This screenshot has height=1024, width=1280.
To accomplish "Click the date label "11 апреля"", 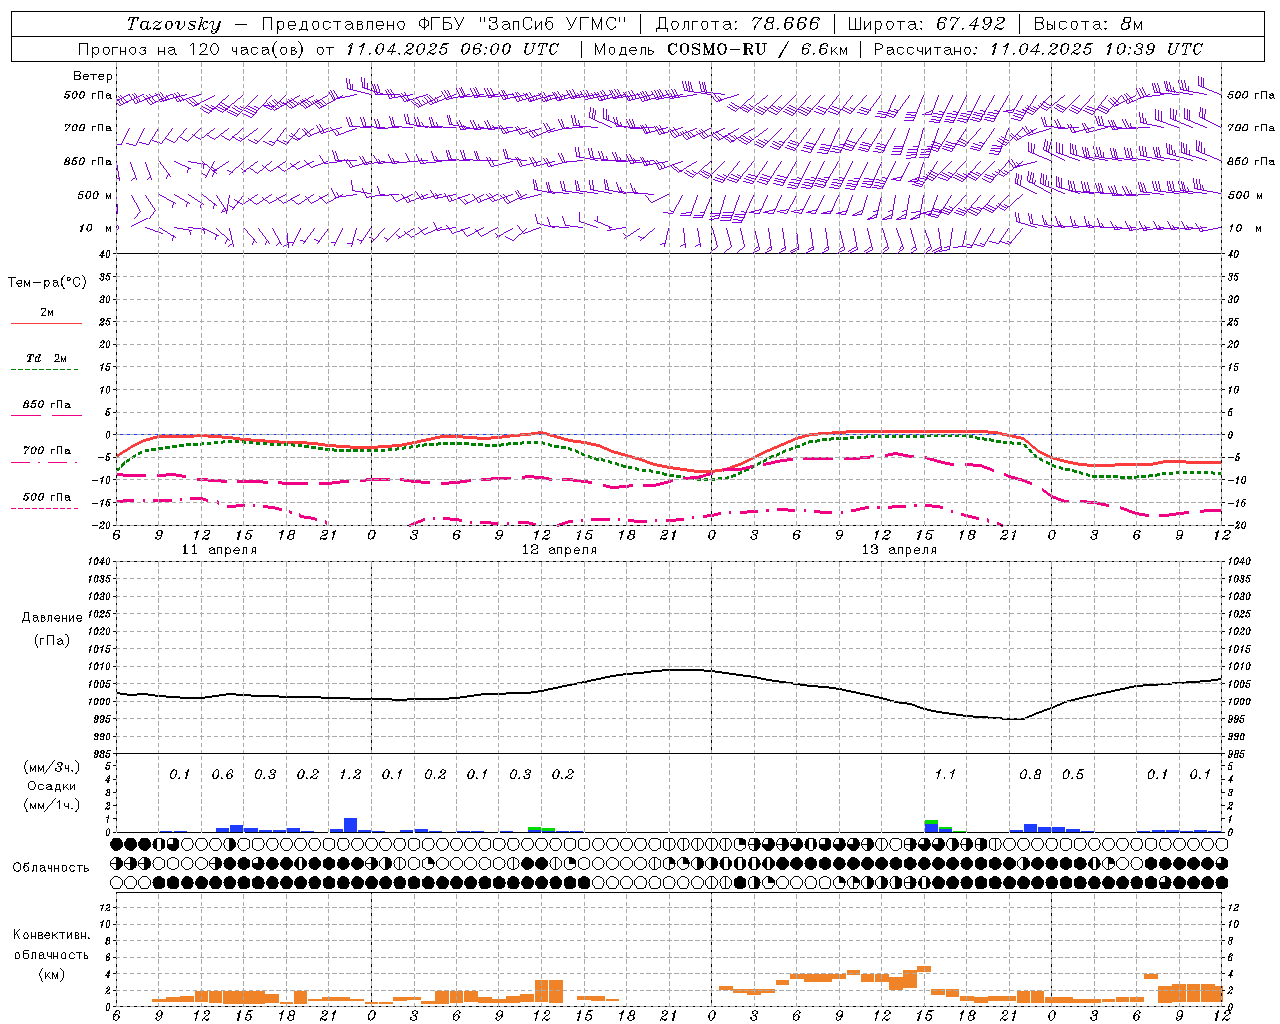I will tap(219, 550).
